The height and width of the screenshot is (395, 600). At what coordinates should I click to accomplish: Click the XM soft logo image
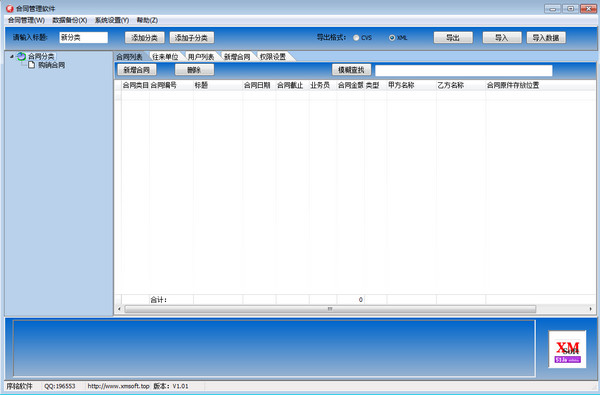(x=567, y=349)
